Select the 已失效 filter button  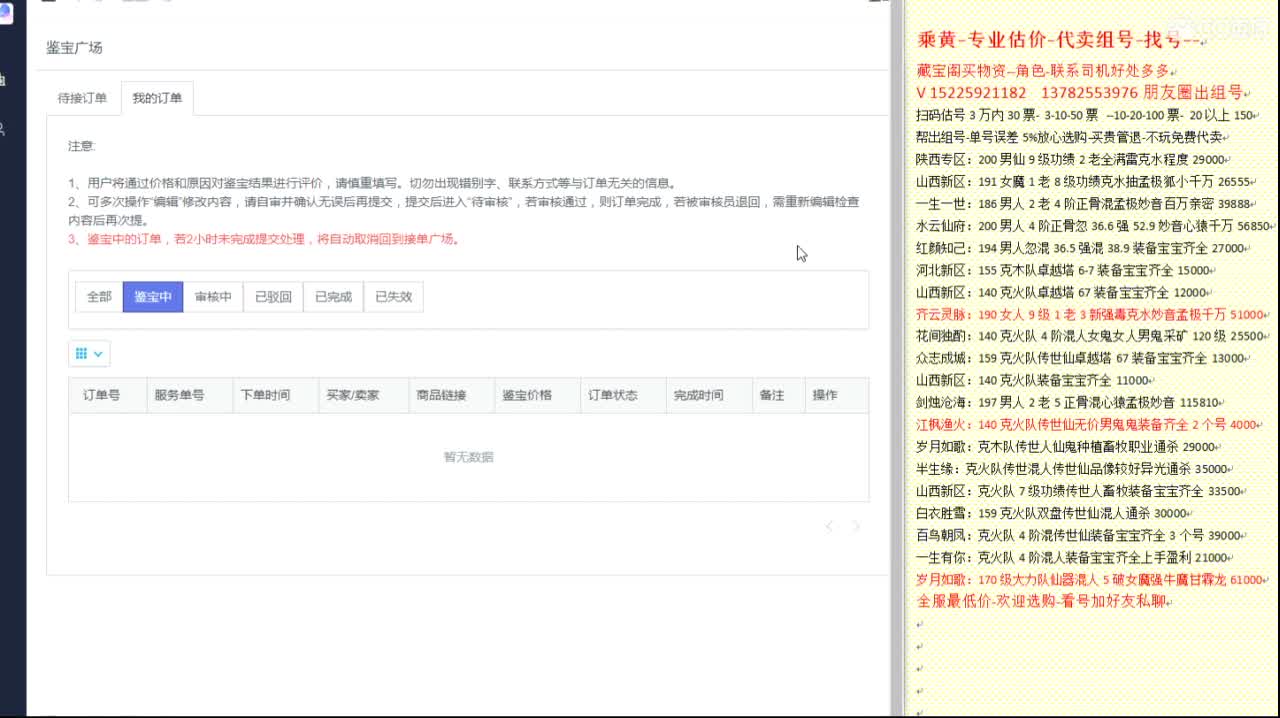(393, 297)
